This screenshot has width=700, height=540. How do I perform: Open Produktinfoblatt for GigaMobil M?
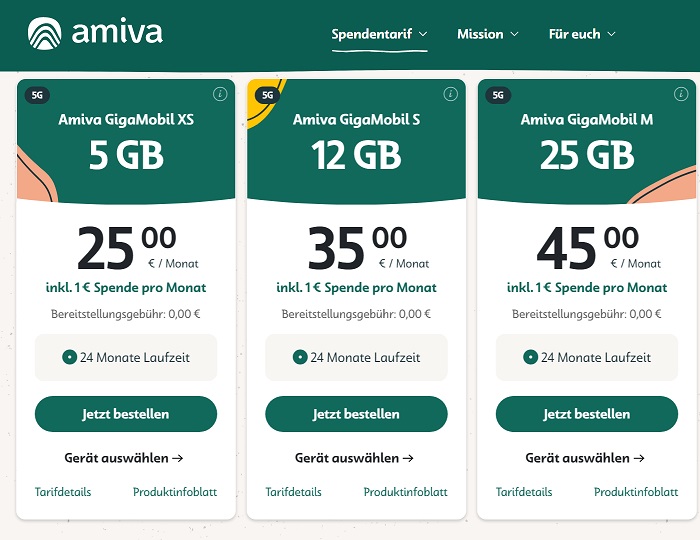tap(636, 492)
